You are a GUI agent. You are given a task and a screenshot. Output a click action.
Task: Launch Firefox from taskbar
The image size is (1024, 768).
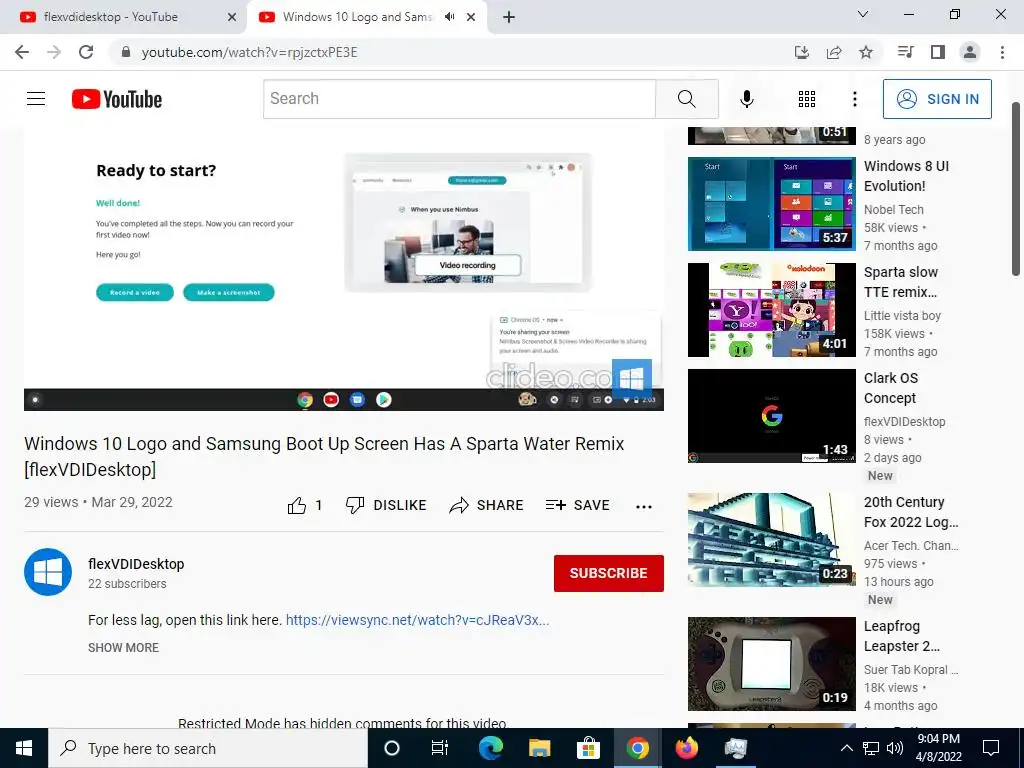(686, 748)
